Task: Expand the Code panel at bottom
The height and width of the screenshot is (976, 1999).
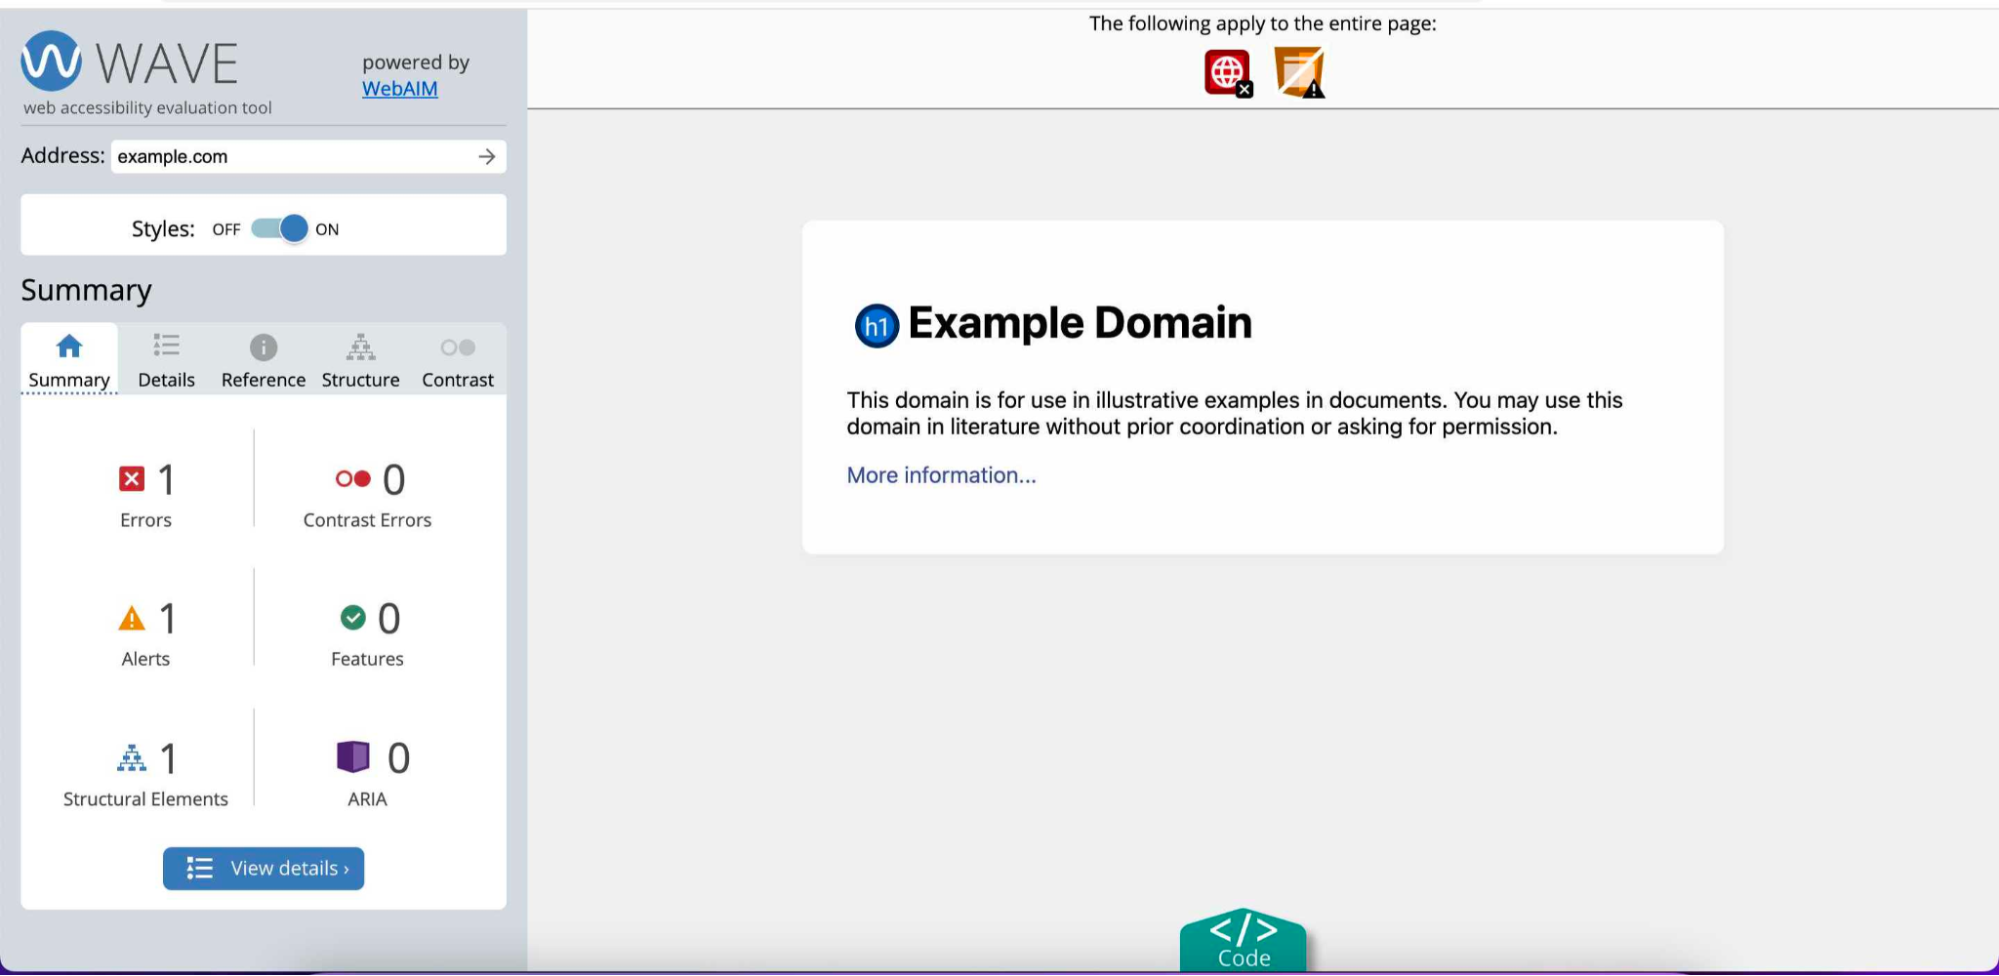Action: point(1243,940)
